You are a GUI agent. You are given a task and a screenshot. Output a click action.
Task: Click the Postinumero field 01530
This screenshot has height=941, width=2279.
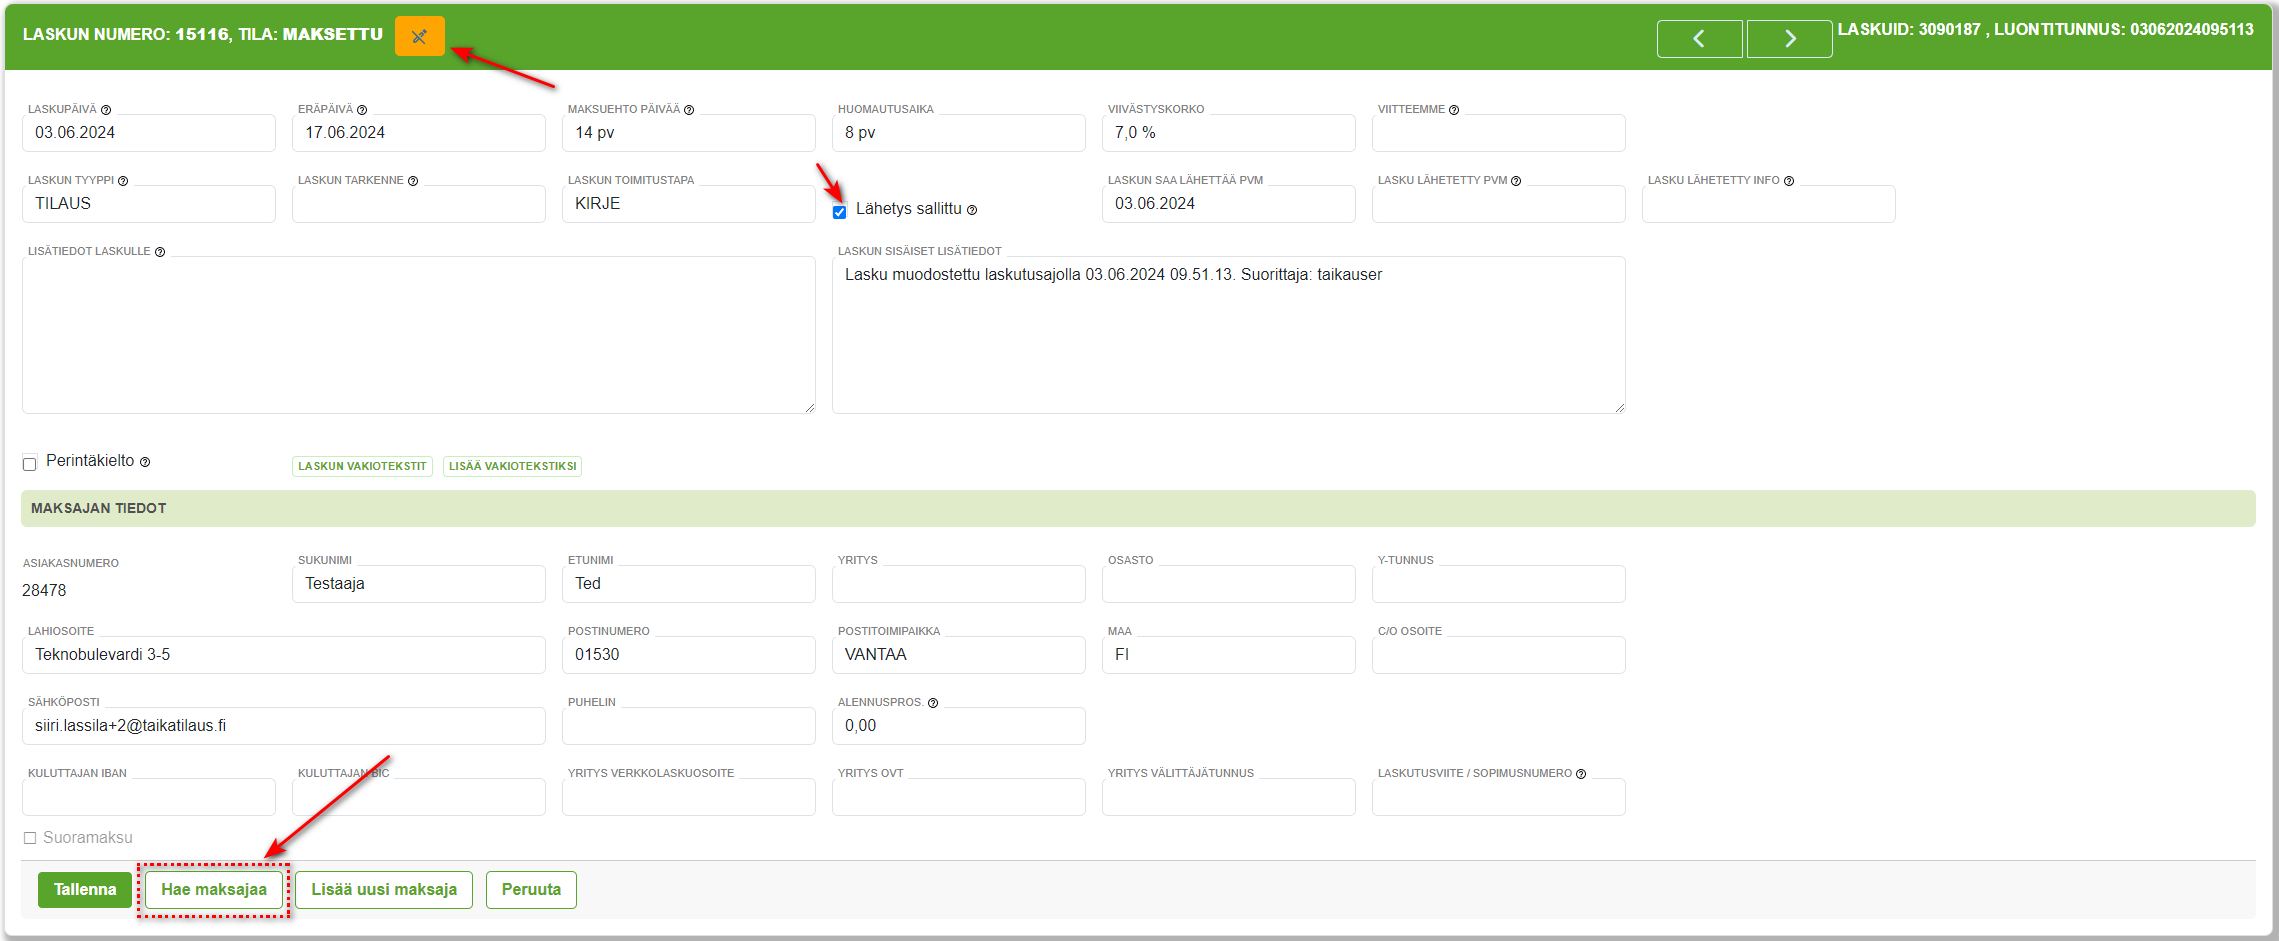[x=689, y=655]
